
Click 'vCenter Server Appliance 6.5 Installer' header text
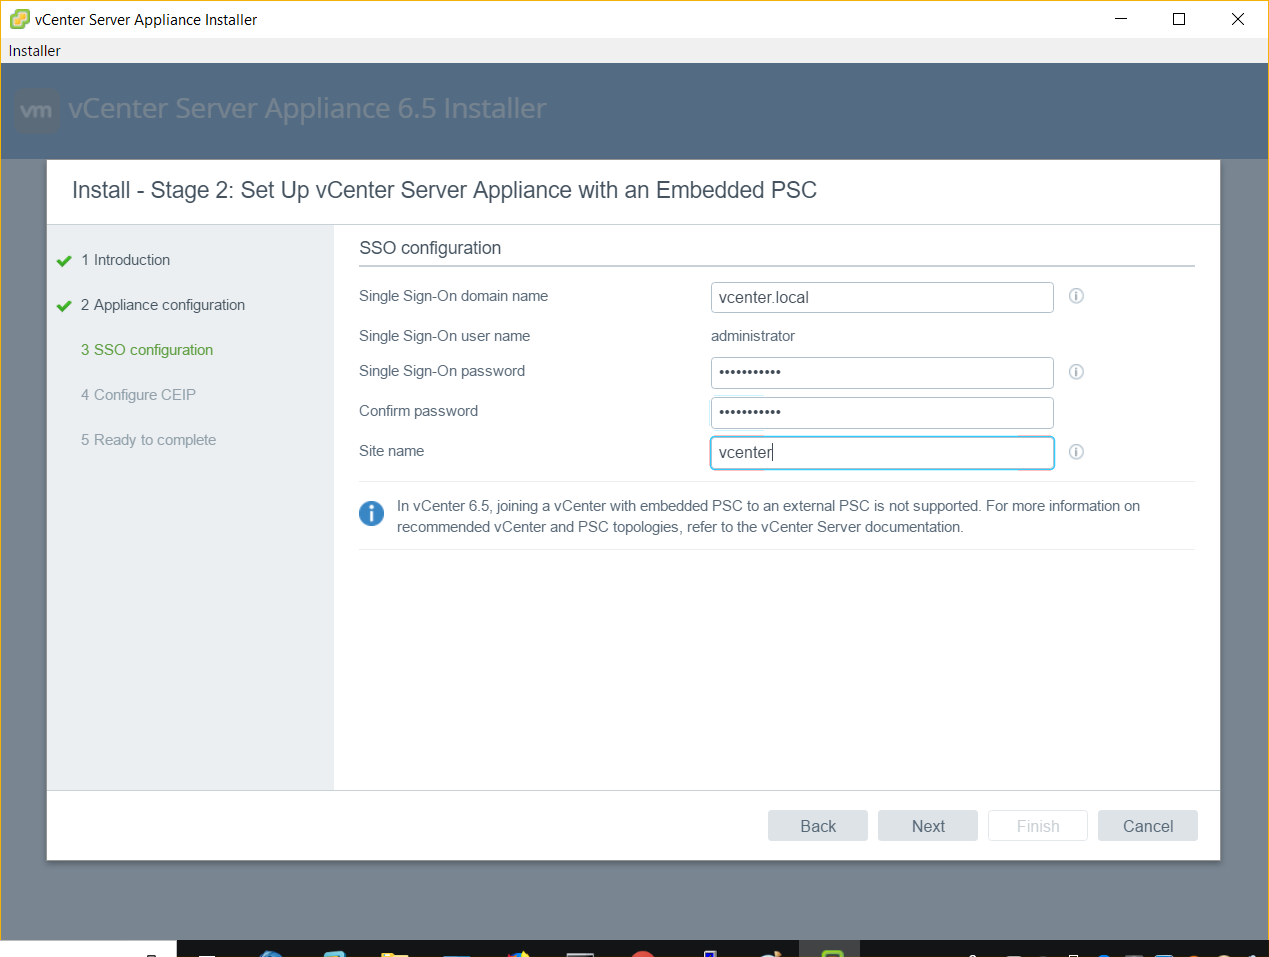(x=307, y=108)
